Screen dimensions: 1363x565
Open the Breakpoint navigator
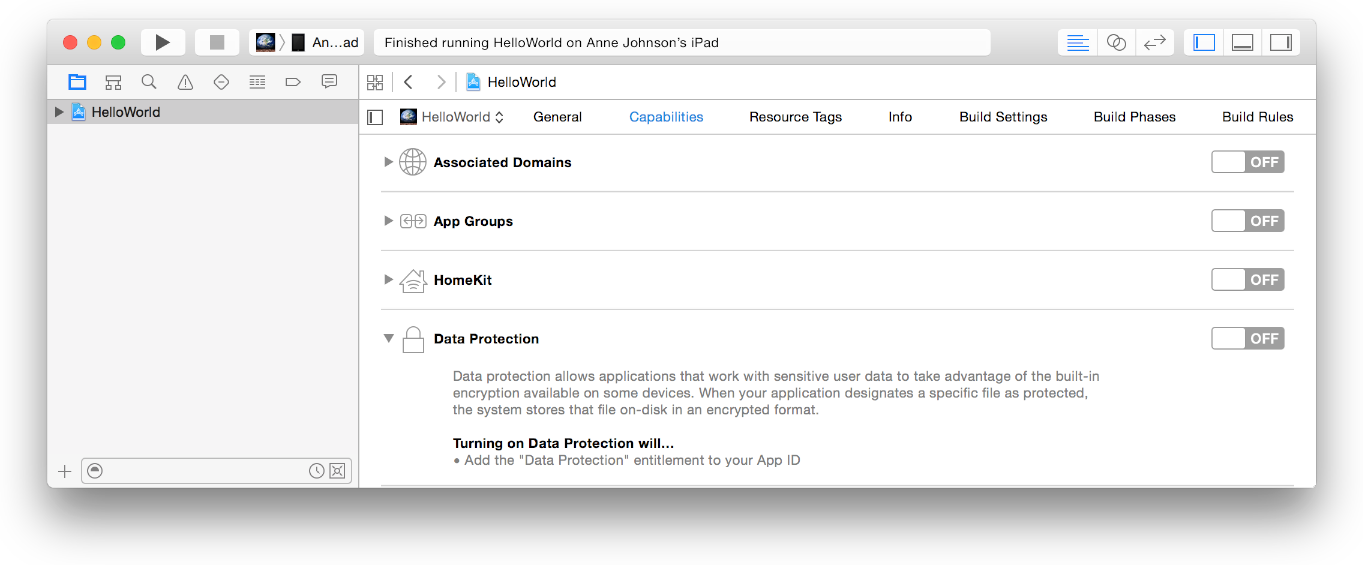pos(293,82)
